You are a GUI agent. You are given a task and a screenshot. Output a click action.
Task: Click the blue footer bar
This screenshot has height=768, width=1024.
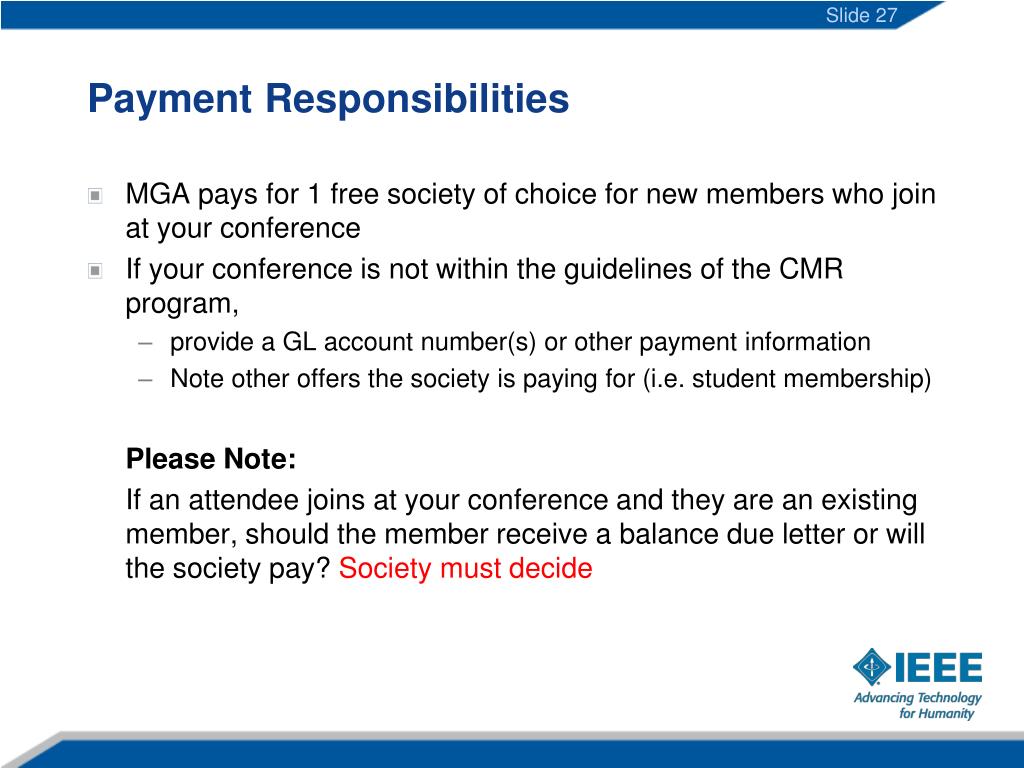point(512,754)
